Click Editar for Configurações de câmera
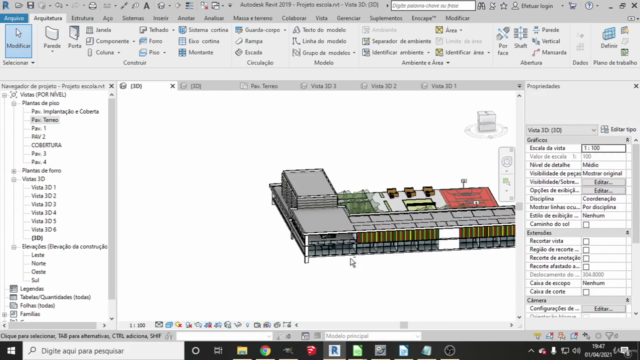Image resolution: width=640 pixels, height=360 pixels. click(603, 309)
